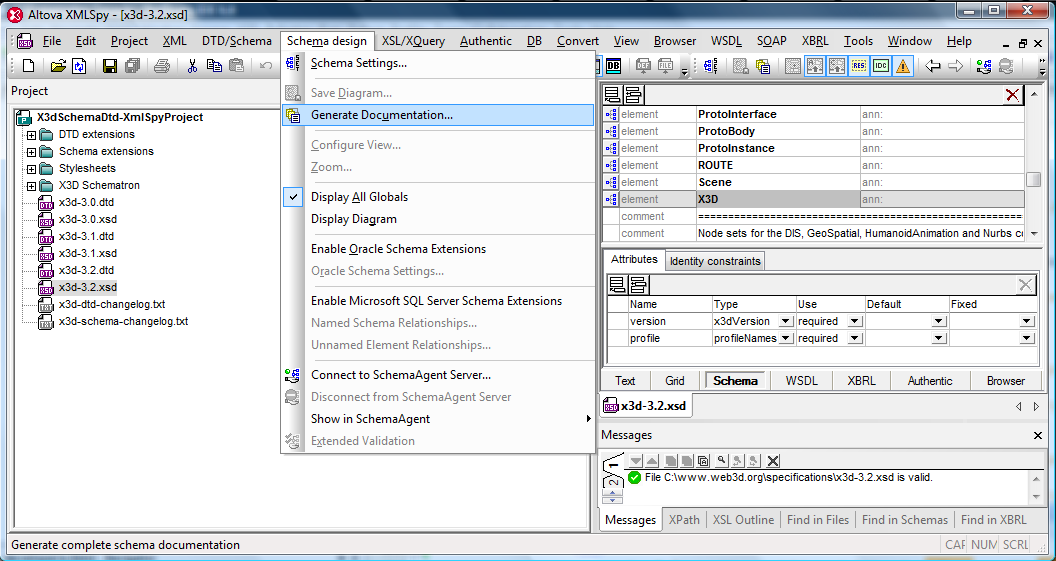Click the Cut scissors toolbar icon
Screen dimensions: 1056x561
point(192,66)
